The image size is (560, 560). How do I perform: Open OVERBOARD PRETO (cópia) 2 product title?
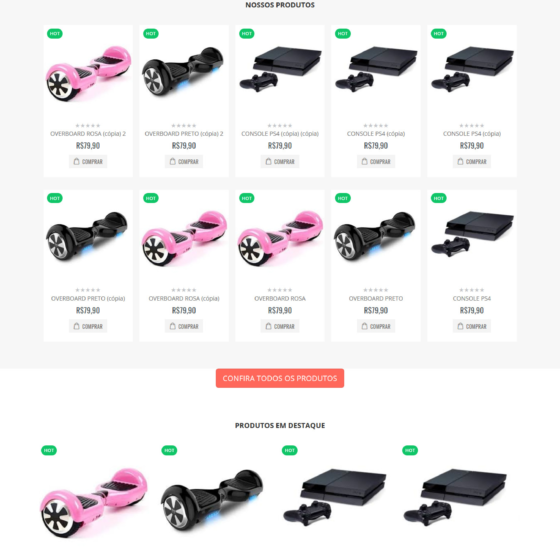tap(184, 134)
